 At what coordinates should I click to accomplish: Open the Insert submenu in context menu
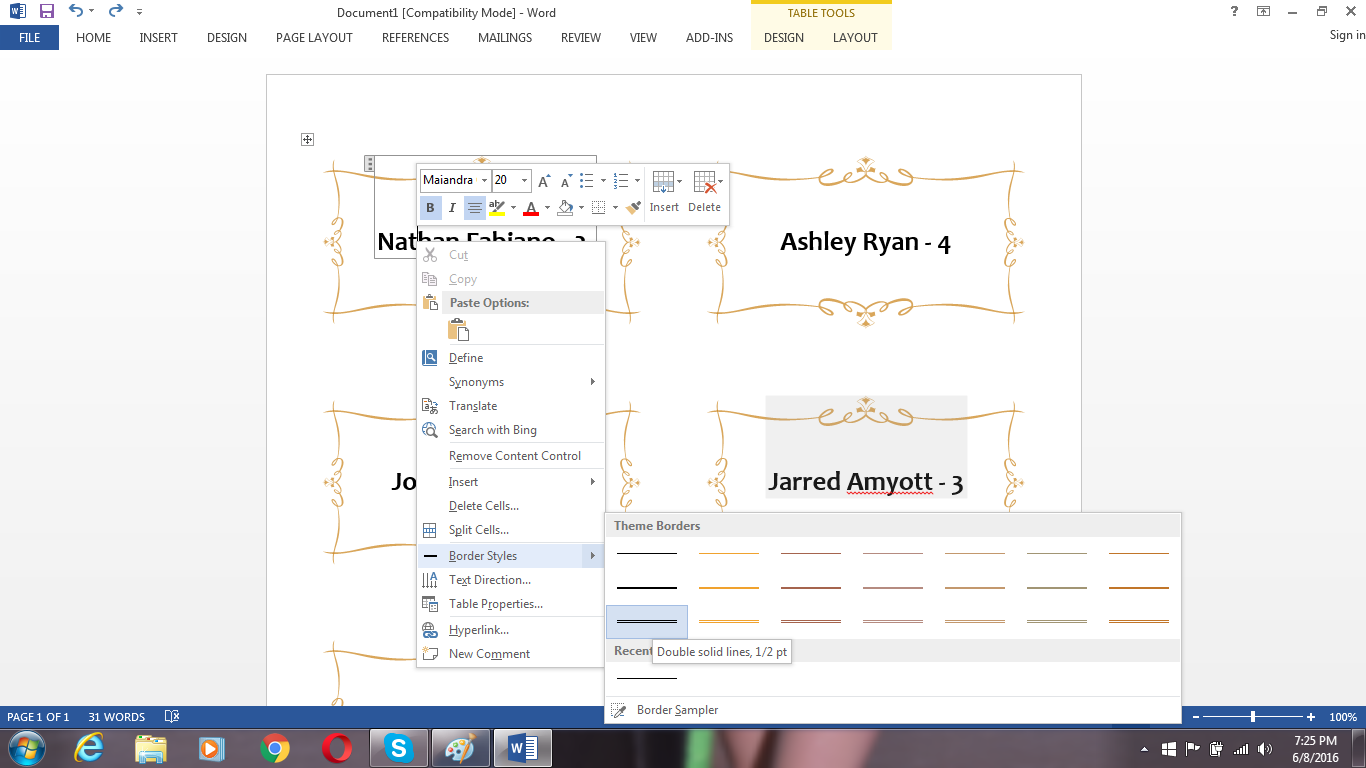(x=511, y=482)
